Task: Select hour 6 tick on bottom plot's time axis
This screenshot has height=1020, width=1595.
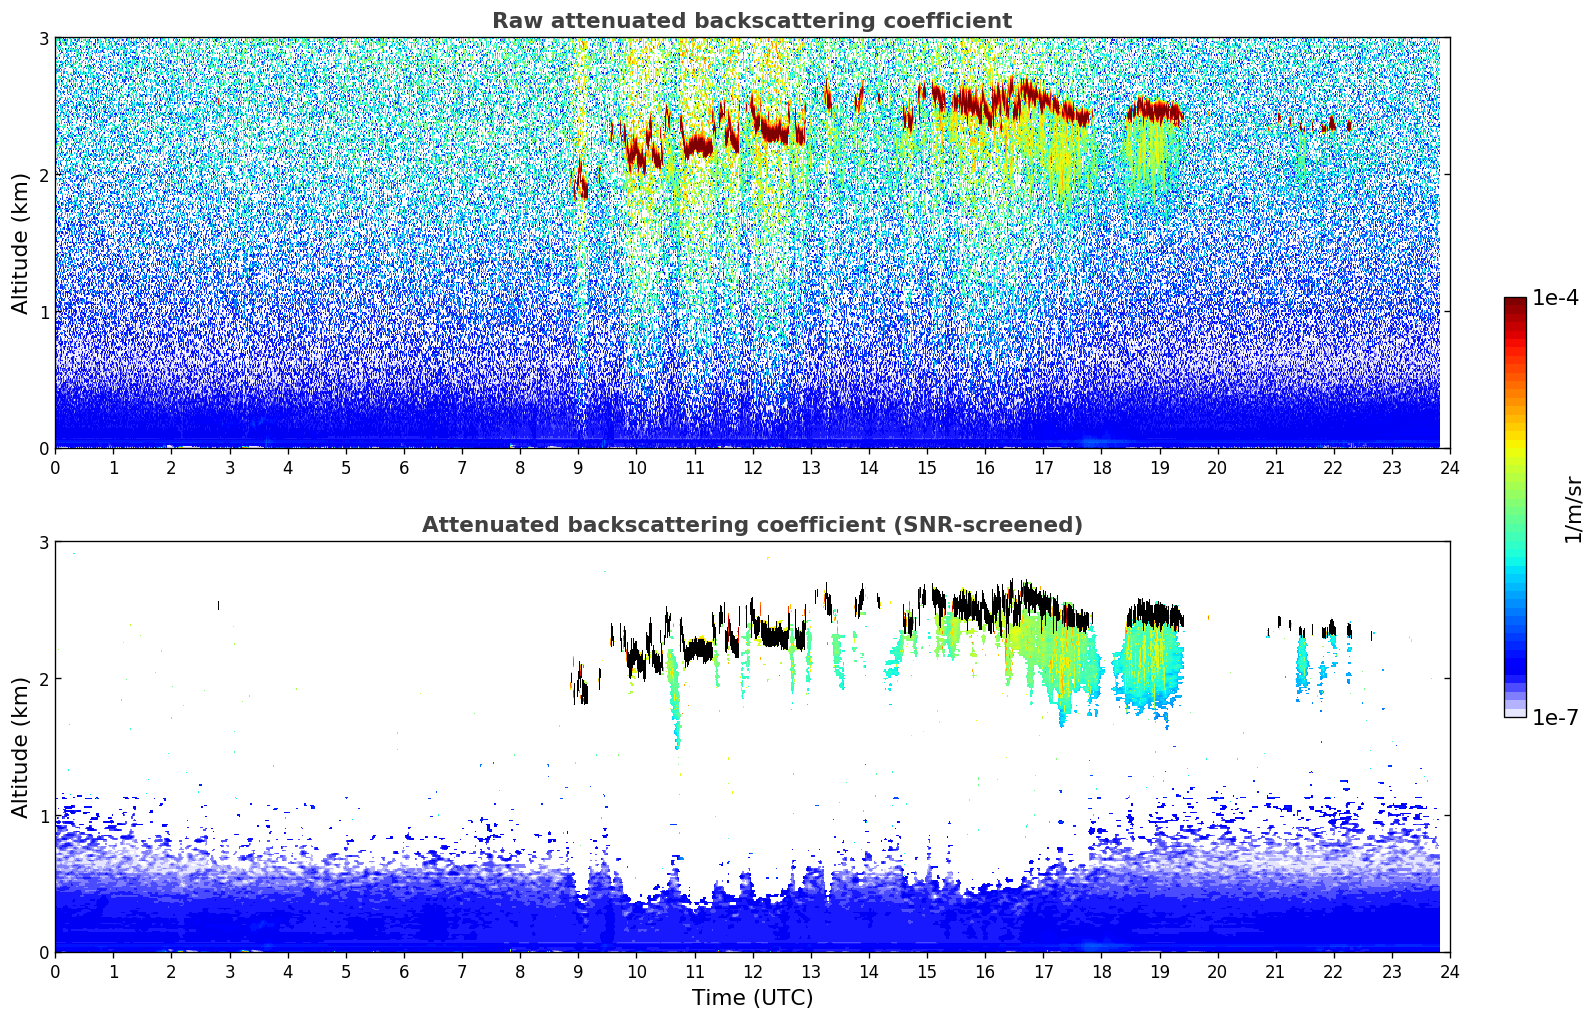Action: coord(404,971)
